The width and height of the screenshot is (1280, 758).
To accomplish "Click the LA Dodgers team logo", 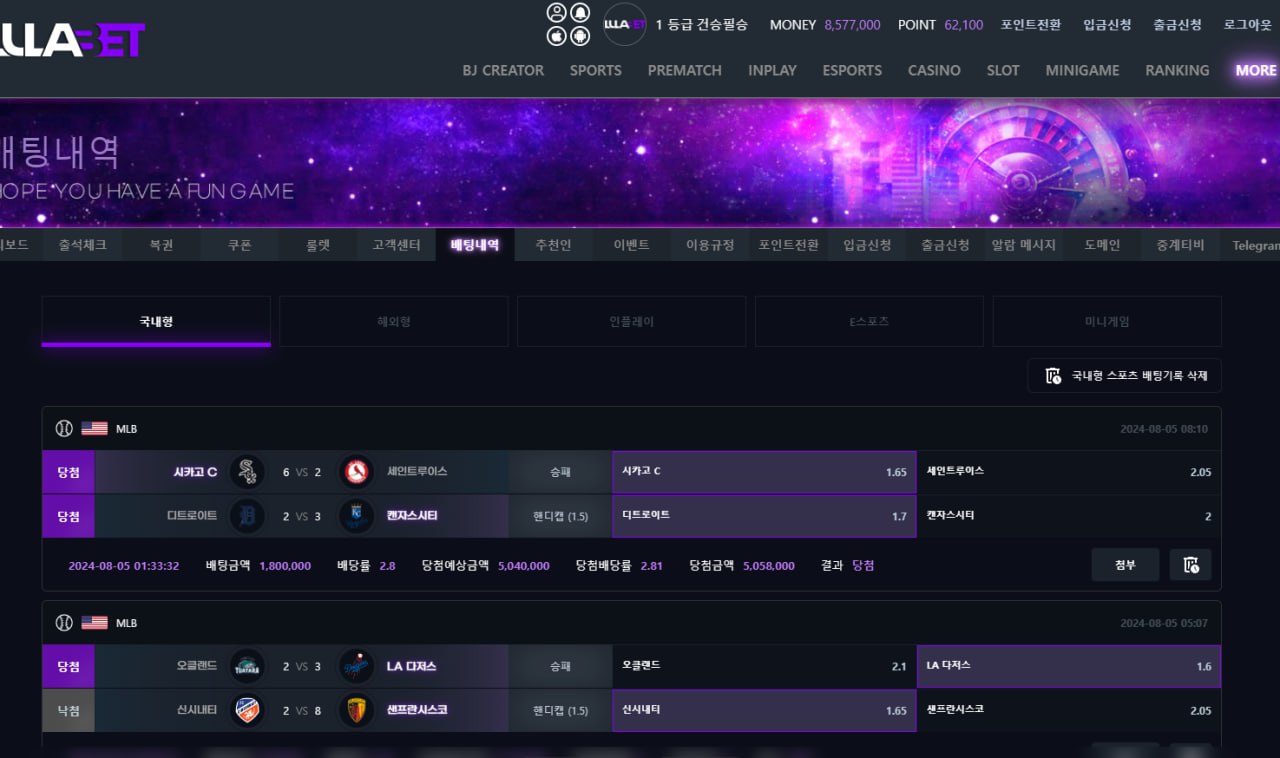I will click(356, 666).
